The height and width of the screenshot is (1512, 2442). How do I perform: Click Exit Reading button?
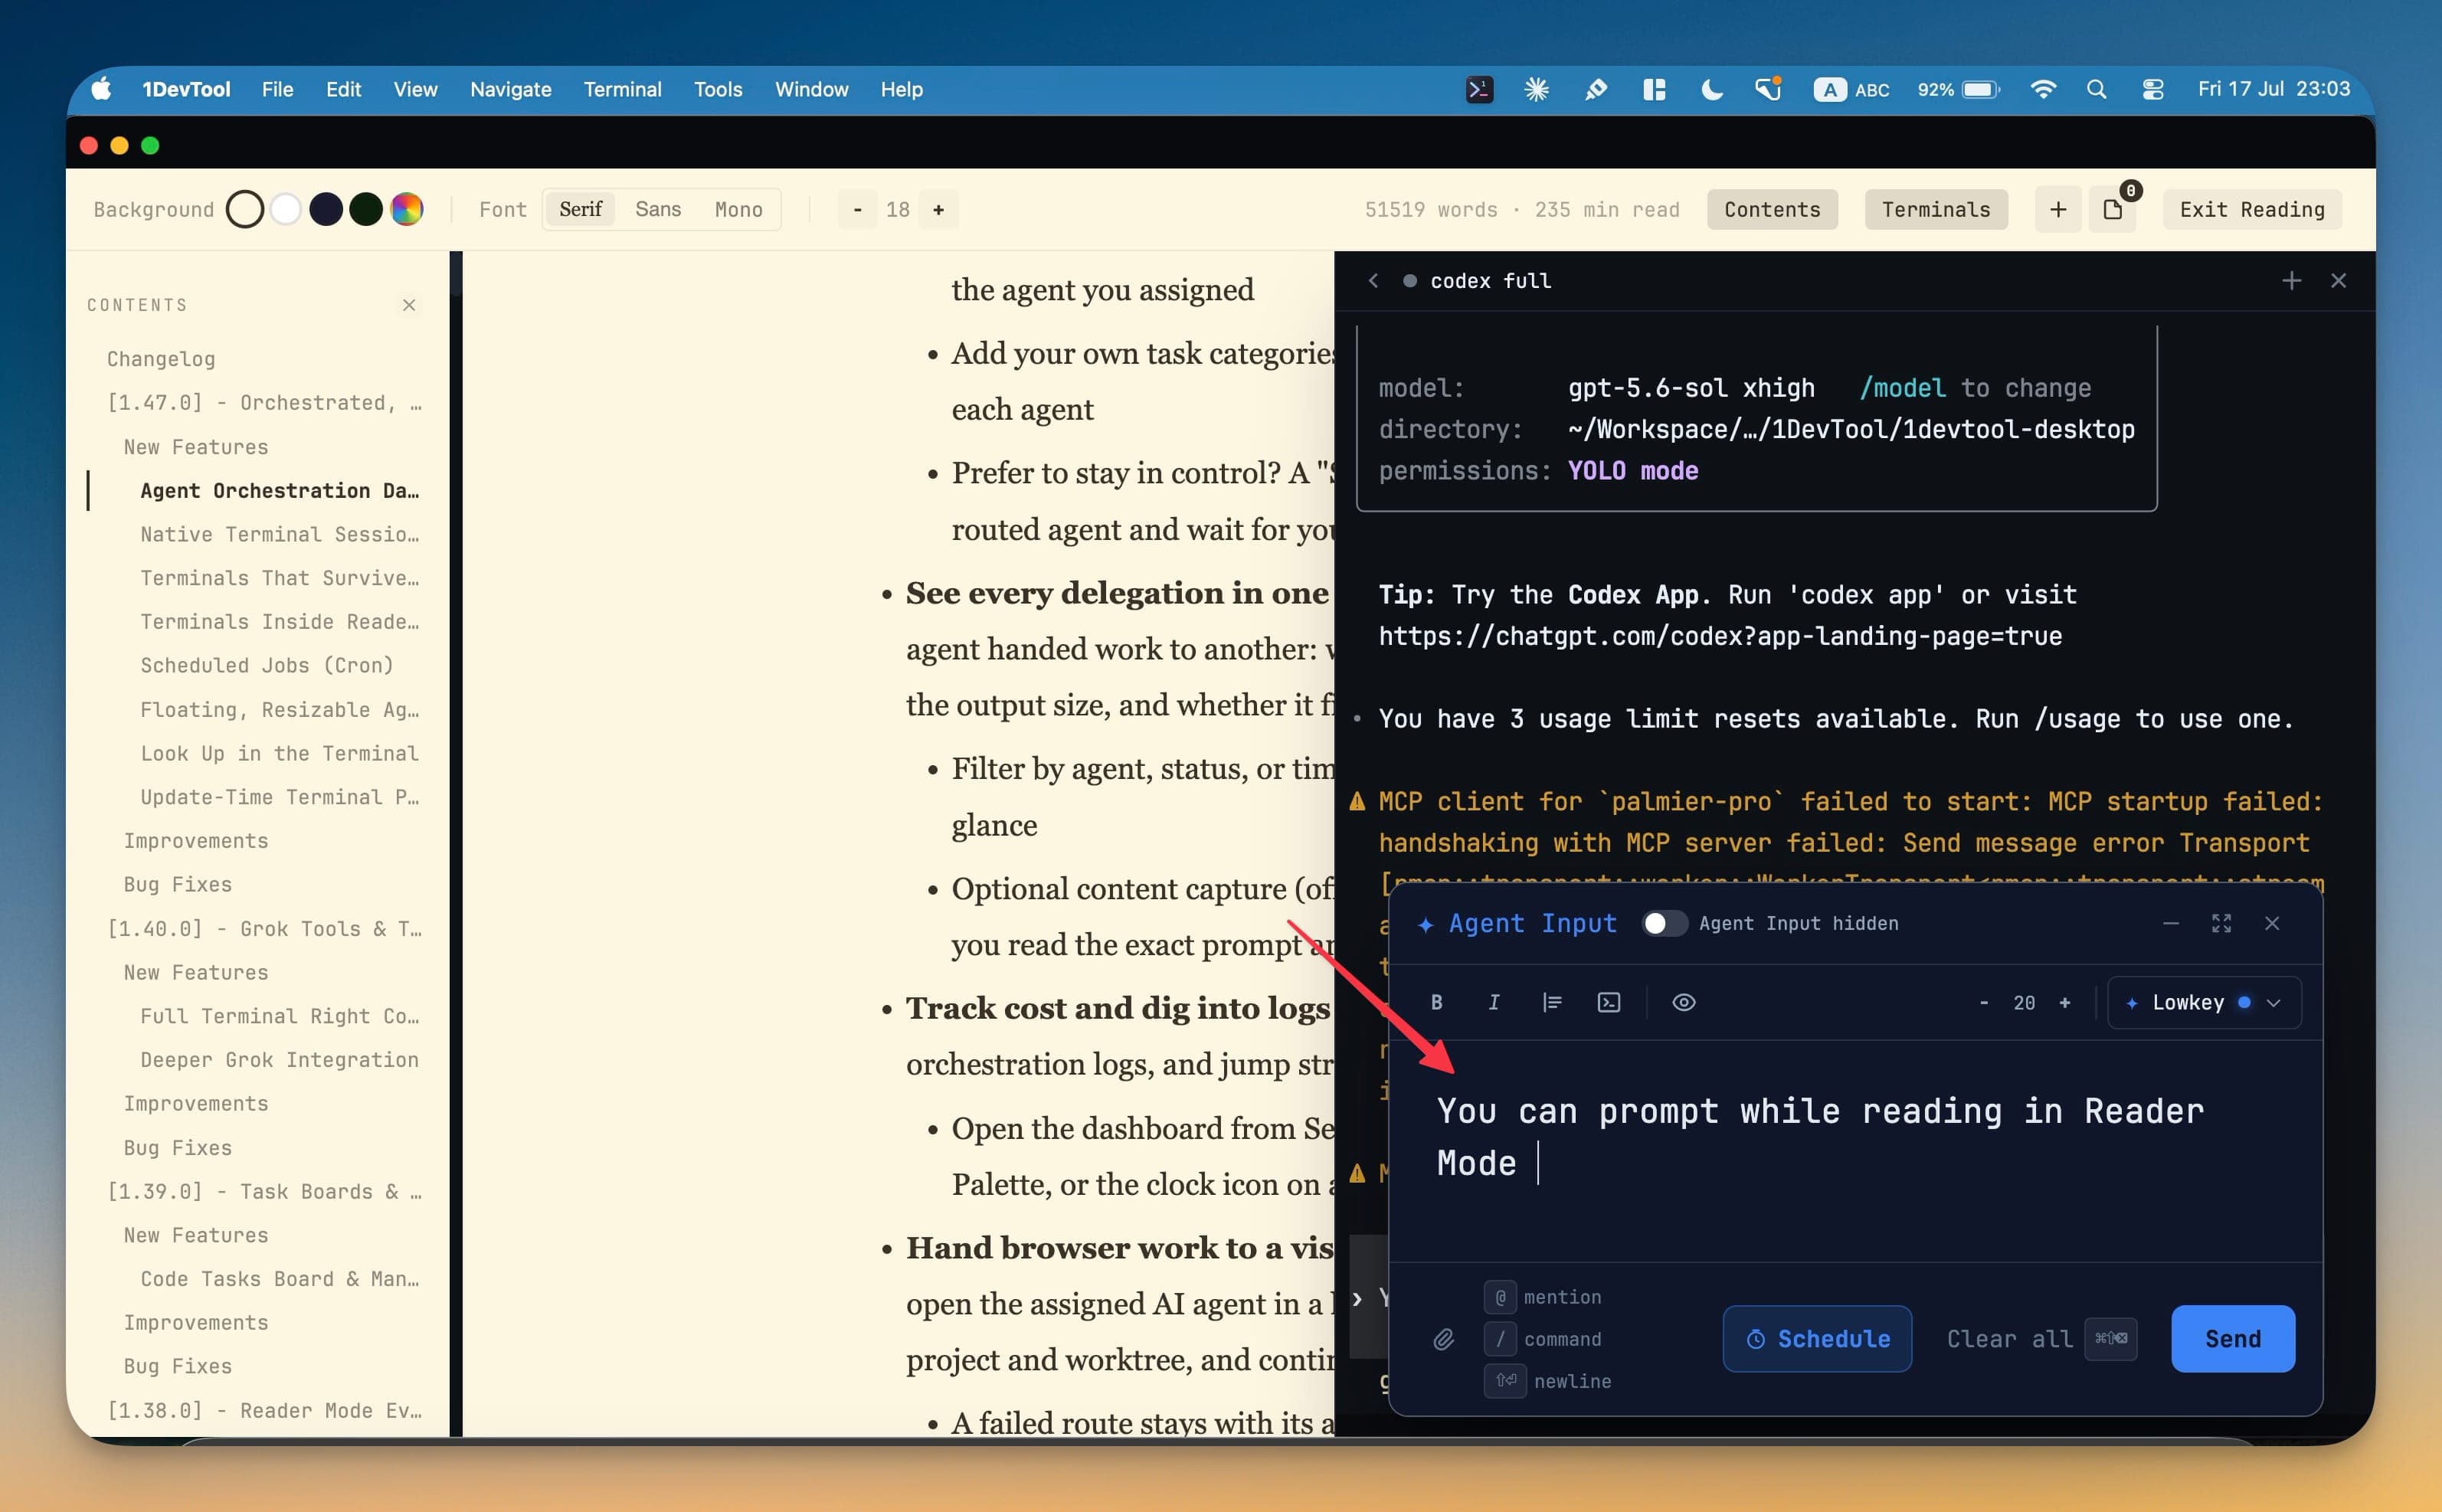(2251, 209)
